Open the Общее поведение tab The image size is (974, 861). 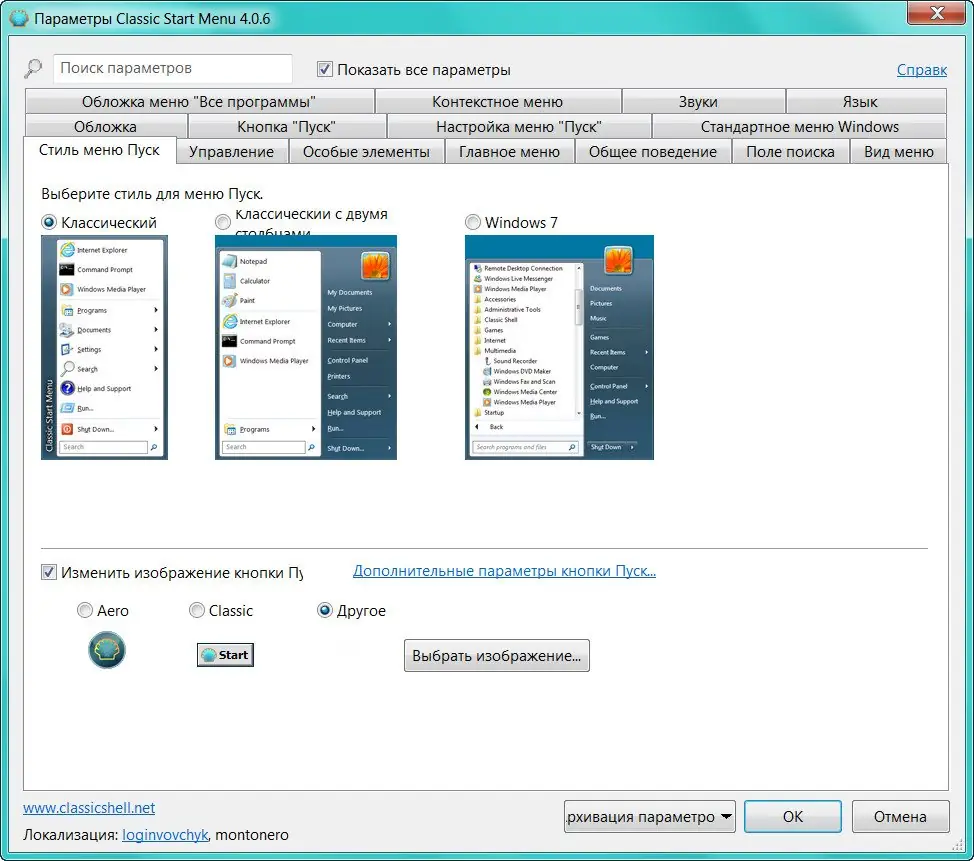point(653,152)
